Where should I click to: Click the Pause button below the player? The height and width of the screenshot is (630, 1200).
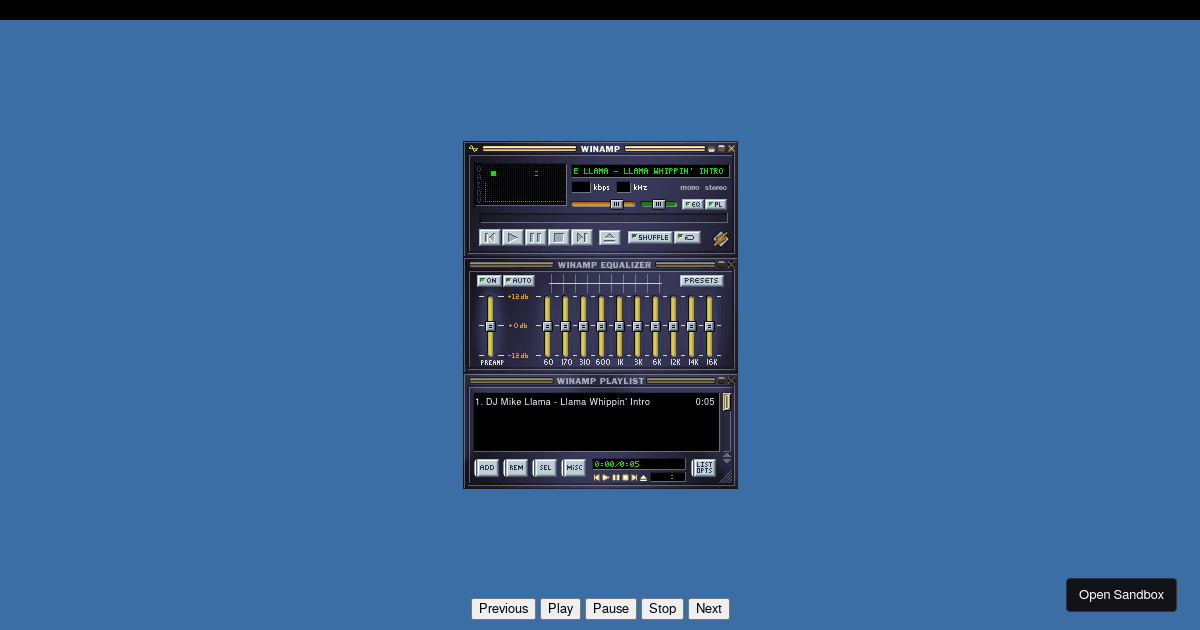tap(610, 608)
